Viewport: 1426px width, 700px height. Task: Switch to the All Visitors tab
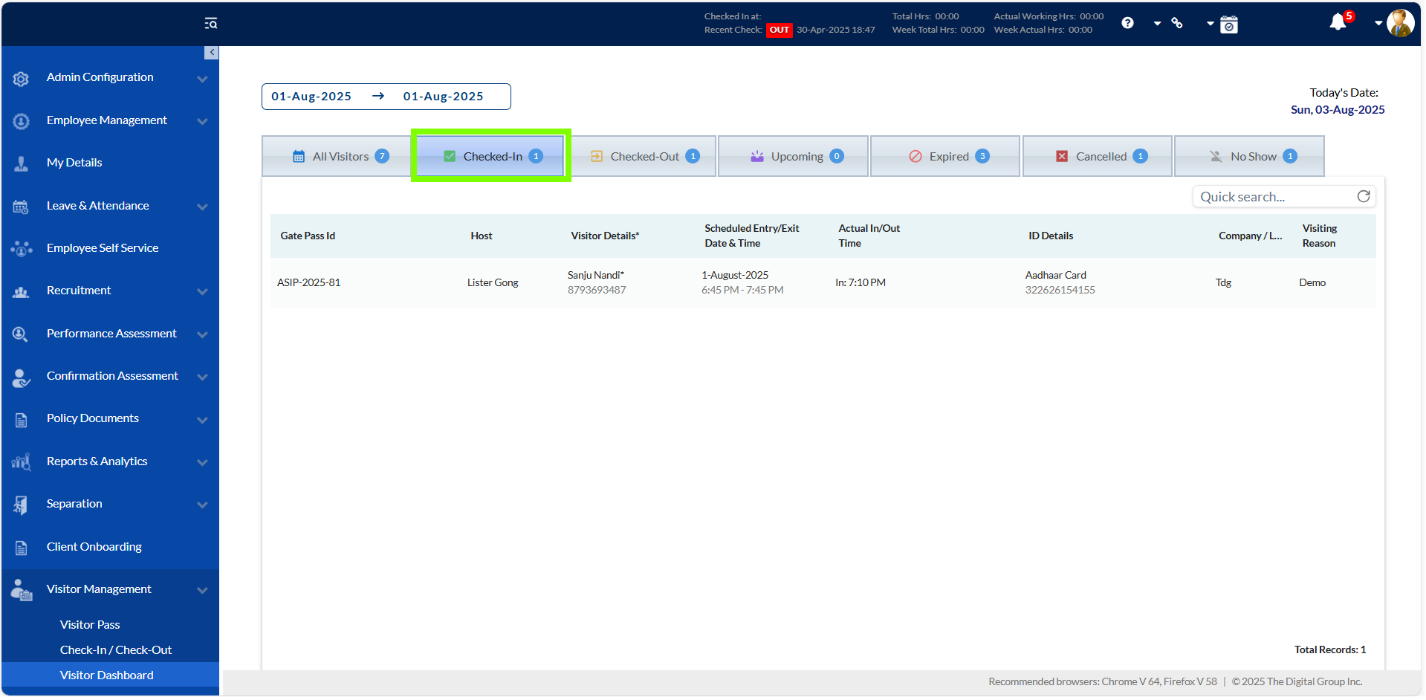point(337,156)
